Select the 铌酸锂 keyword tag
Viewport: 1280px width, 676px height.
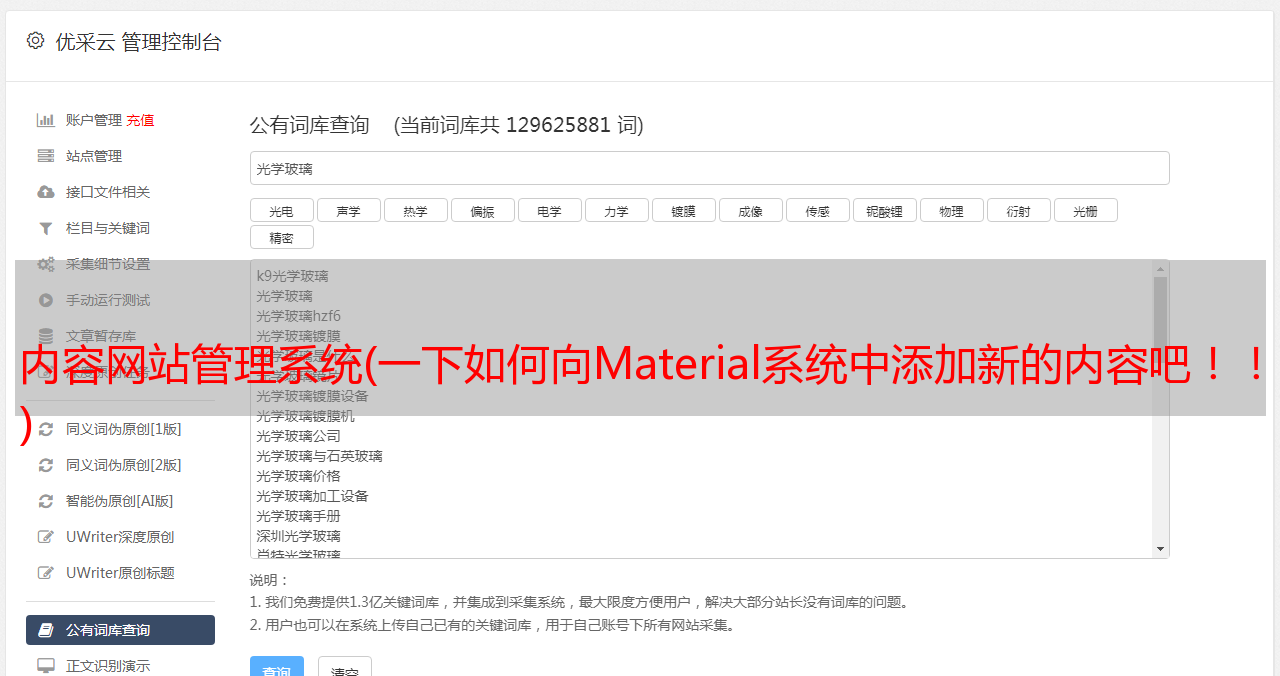[x=884, y=211]
